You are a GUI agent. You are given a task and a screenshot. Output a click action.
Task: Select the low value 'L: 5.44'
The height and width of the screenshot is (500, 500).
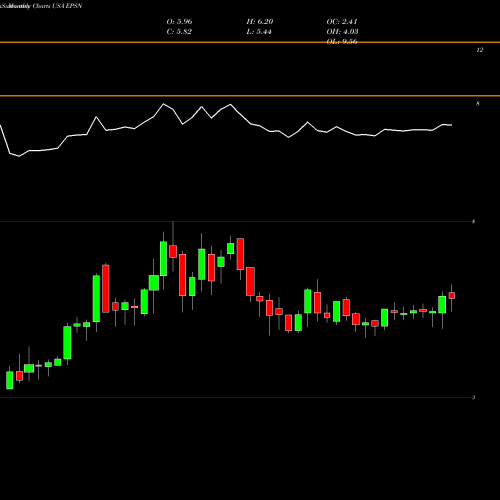click(259, 32)
